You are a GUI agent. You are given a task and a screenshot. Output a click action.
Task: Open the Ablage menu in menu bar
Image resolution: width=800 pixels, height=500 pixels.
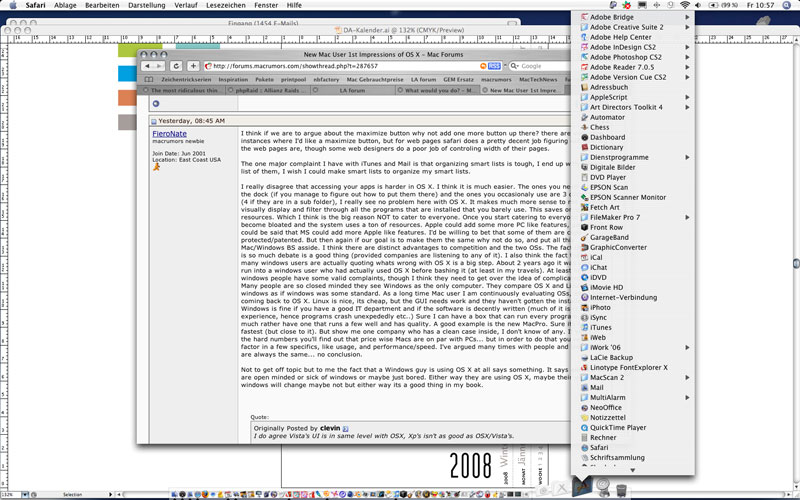[x=65, y=5]
